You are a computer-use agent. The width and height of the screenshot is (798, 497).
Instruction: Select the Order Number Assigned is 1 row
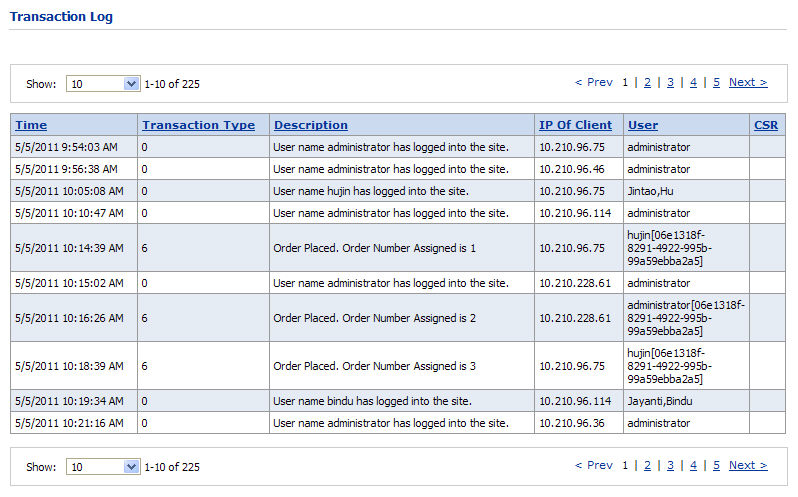point(374,248)
